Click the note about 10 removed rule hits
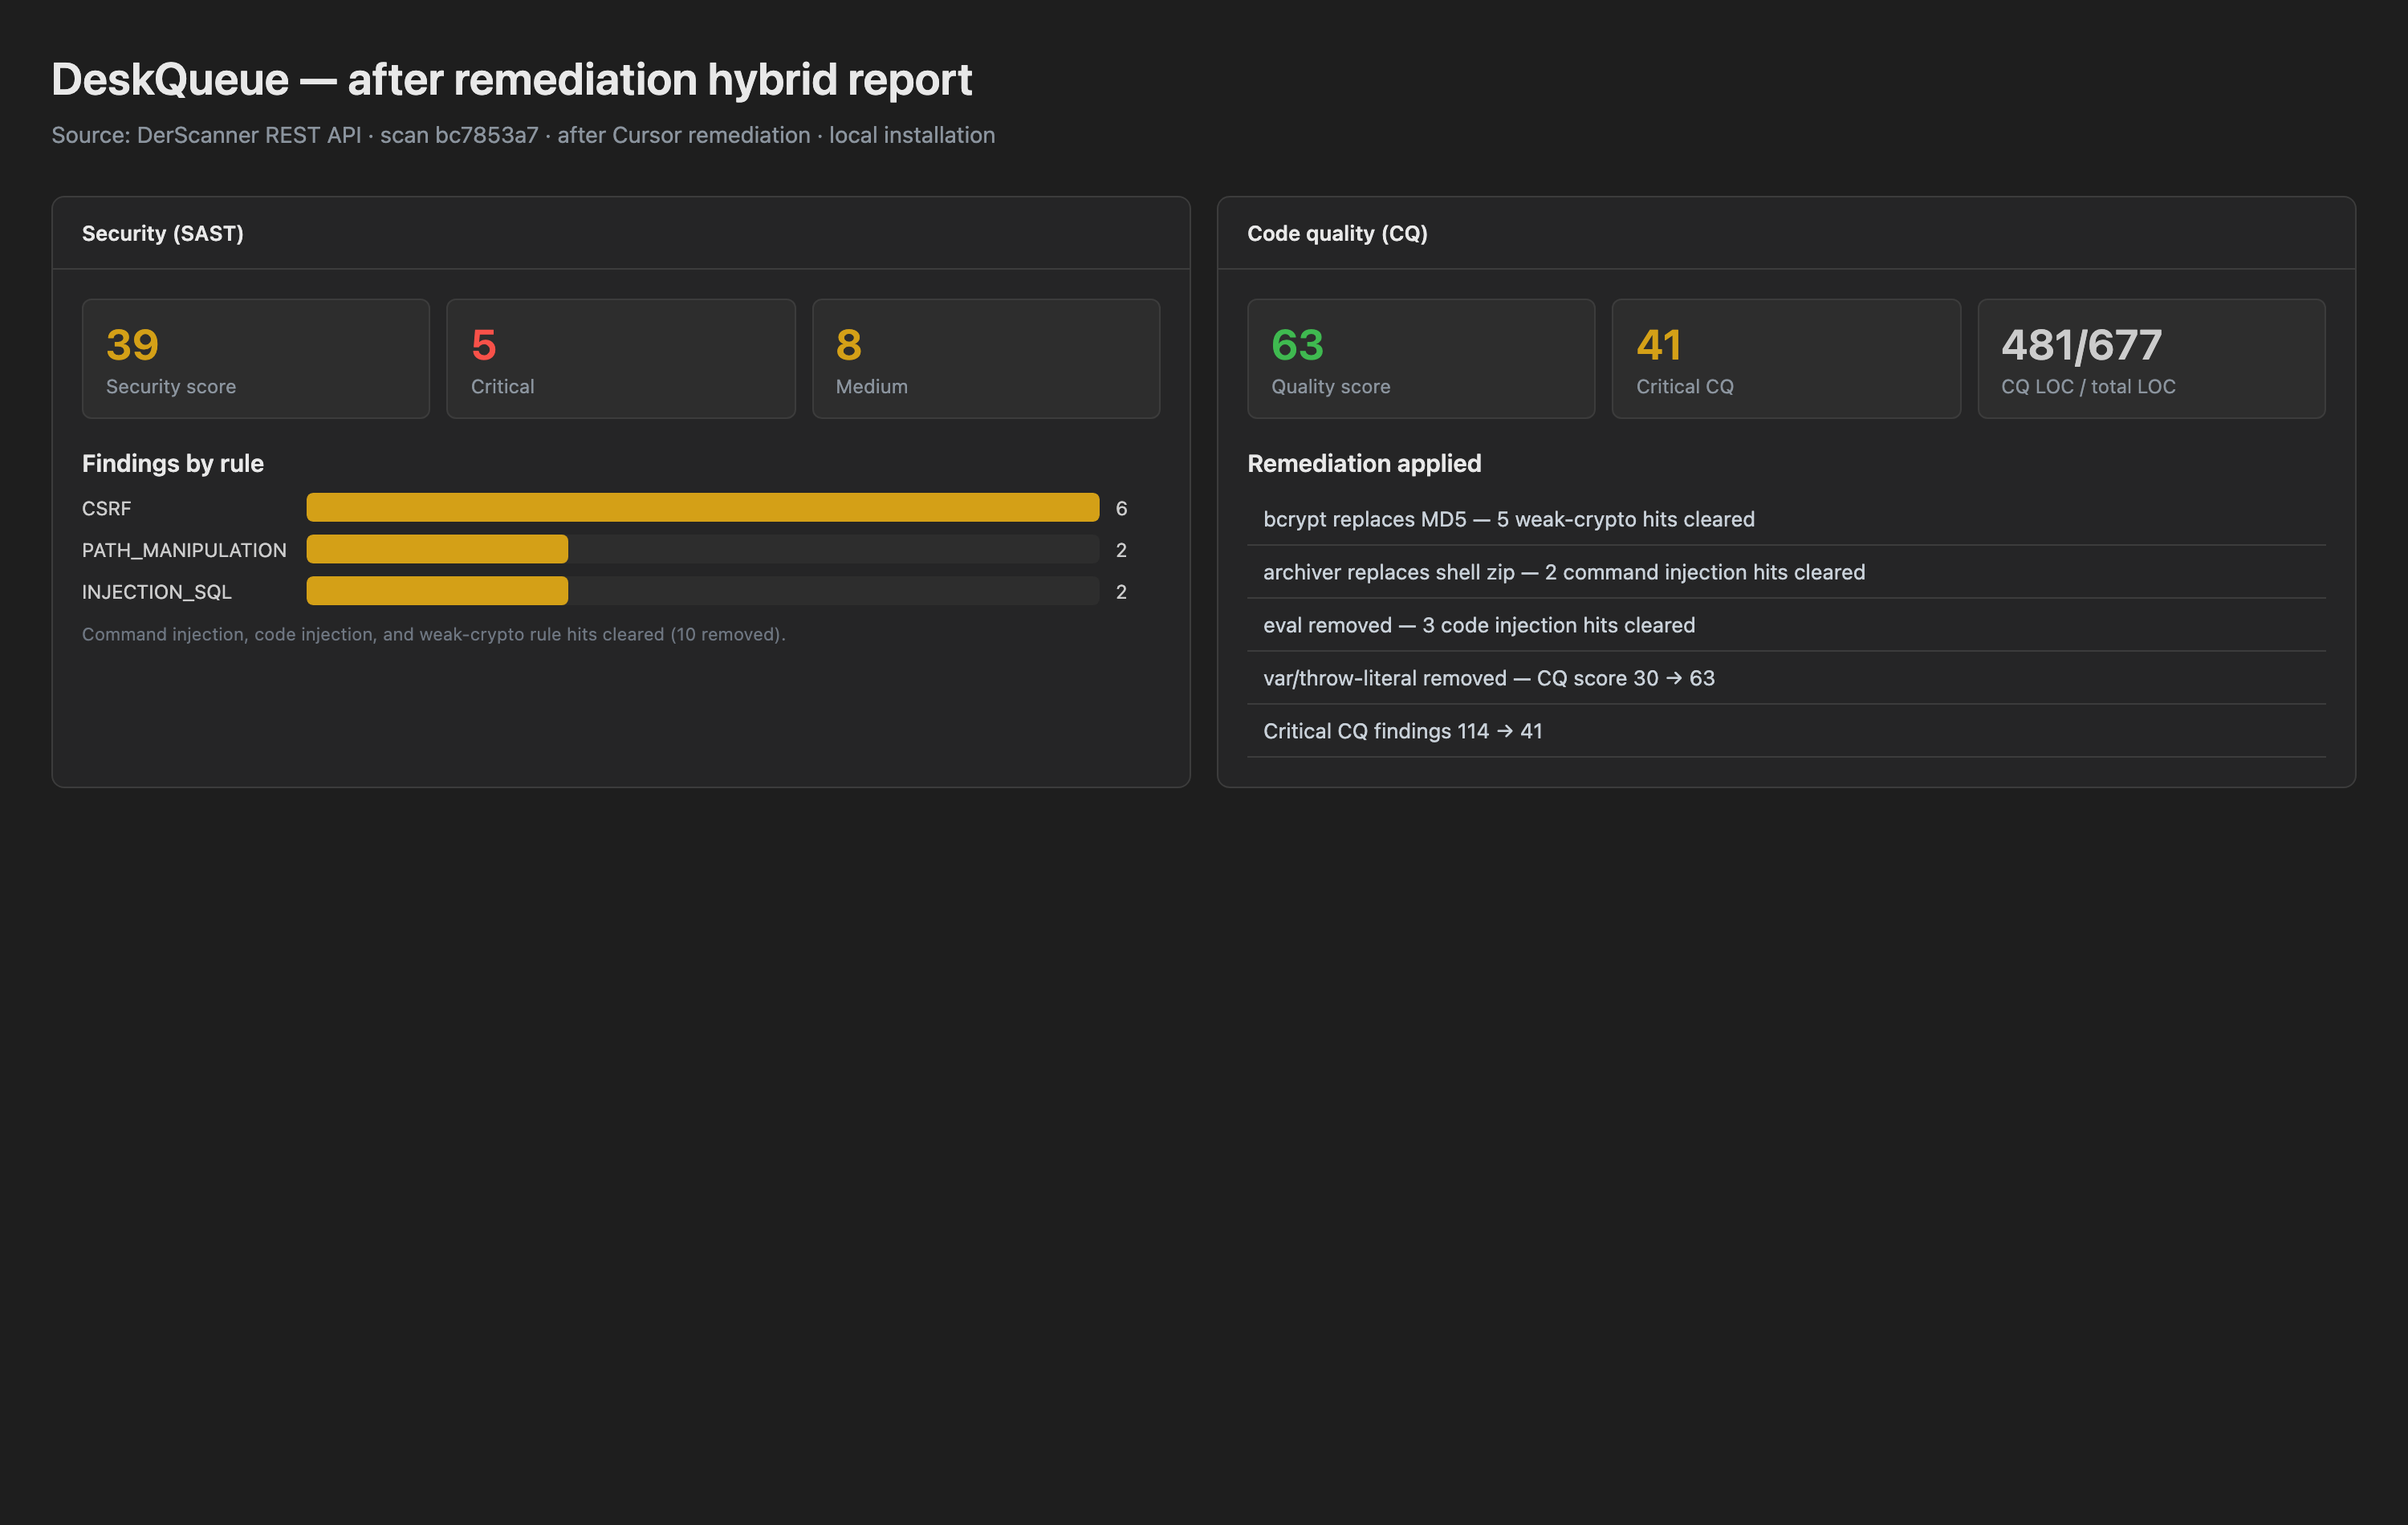Viewport: 2408px width, 1525px height. [434, 634]
